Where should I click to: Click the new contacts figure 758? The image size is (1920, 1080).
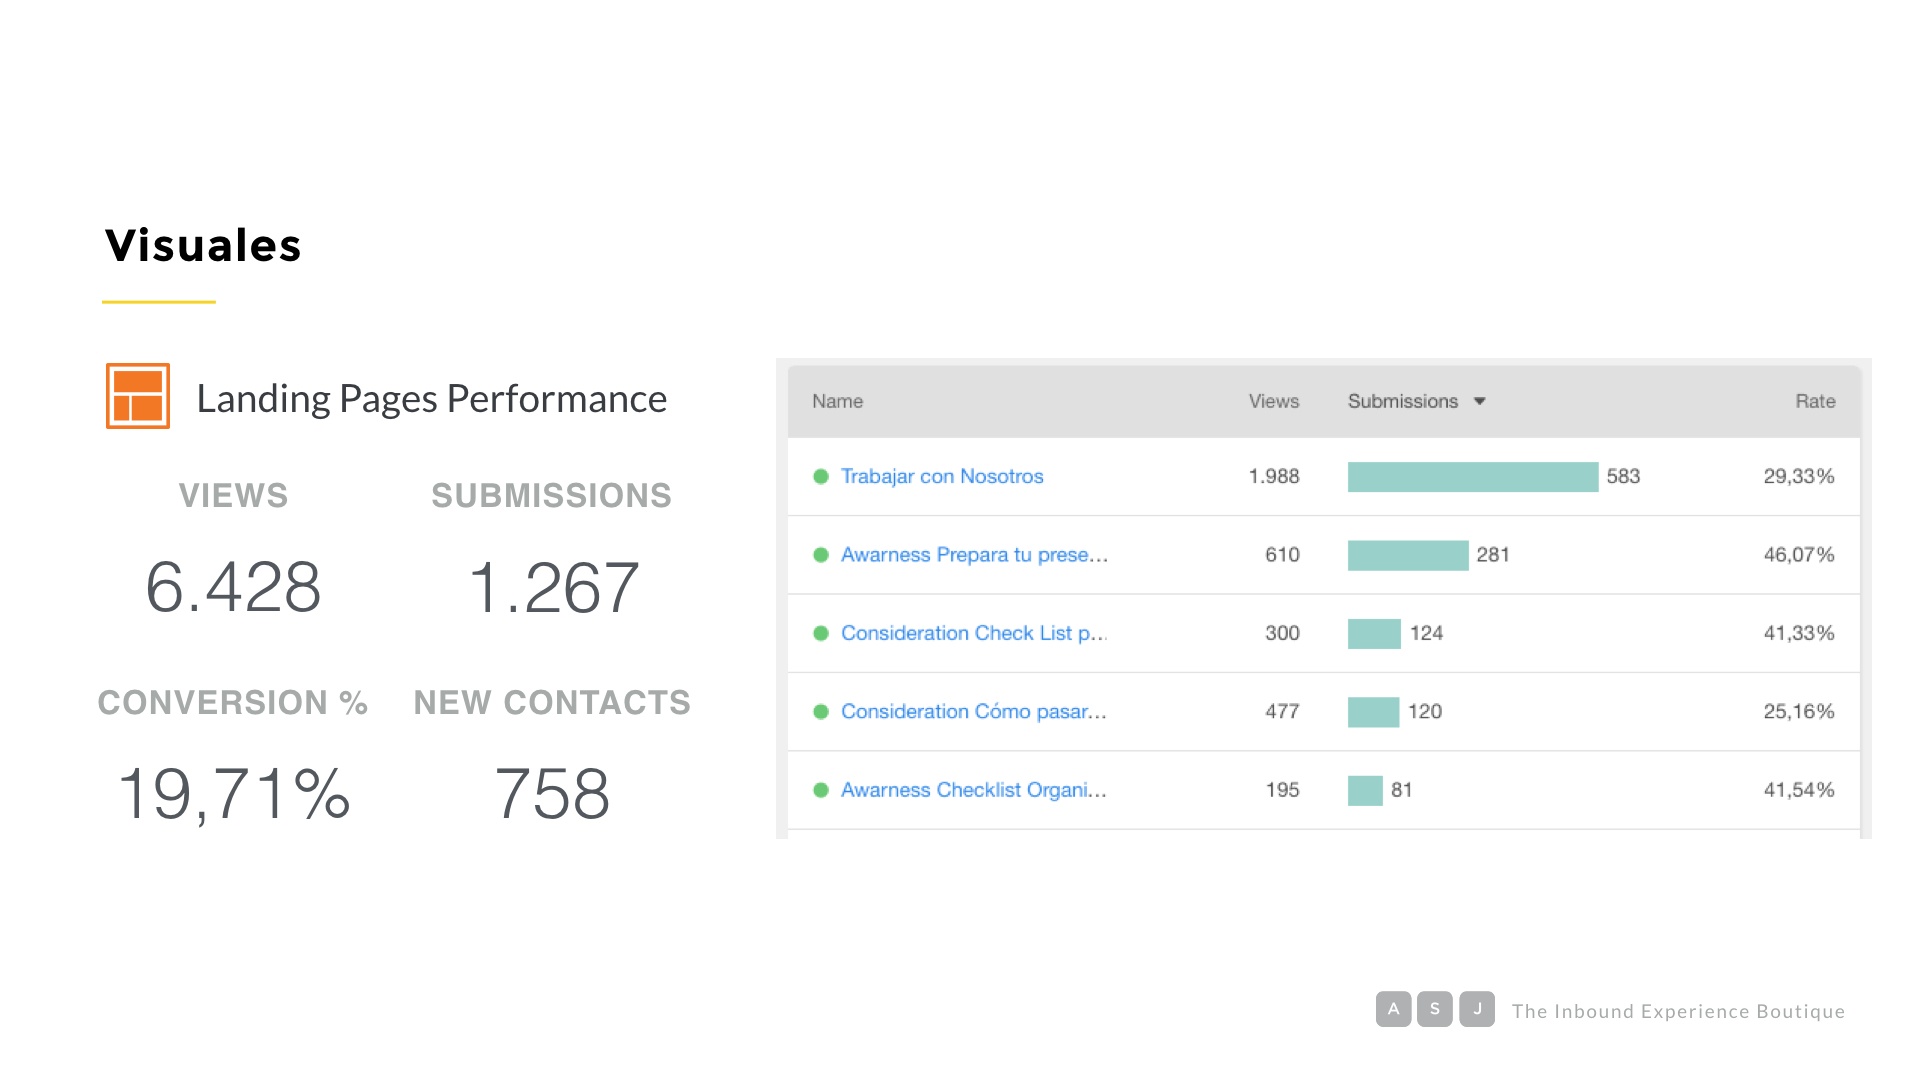552,794
